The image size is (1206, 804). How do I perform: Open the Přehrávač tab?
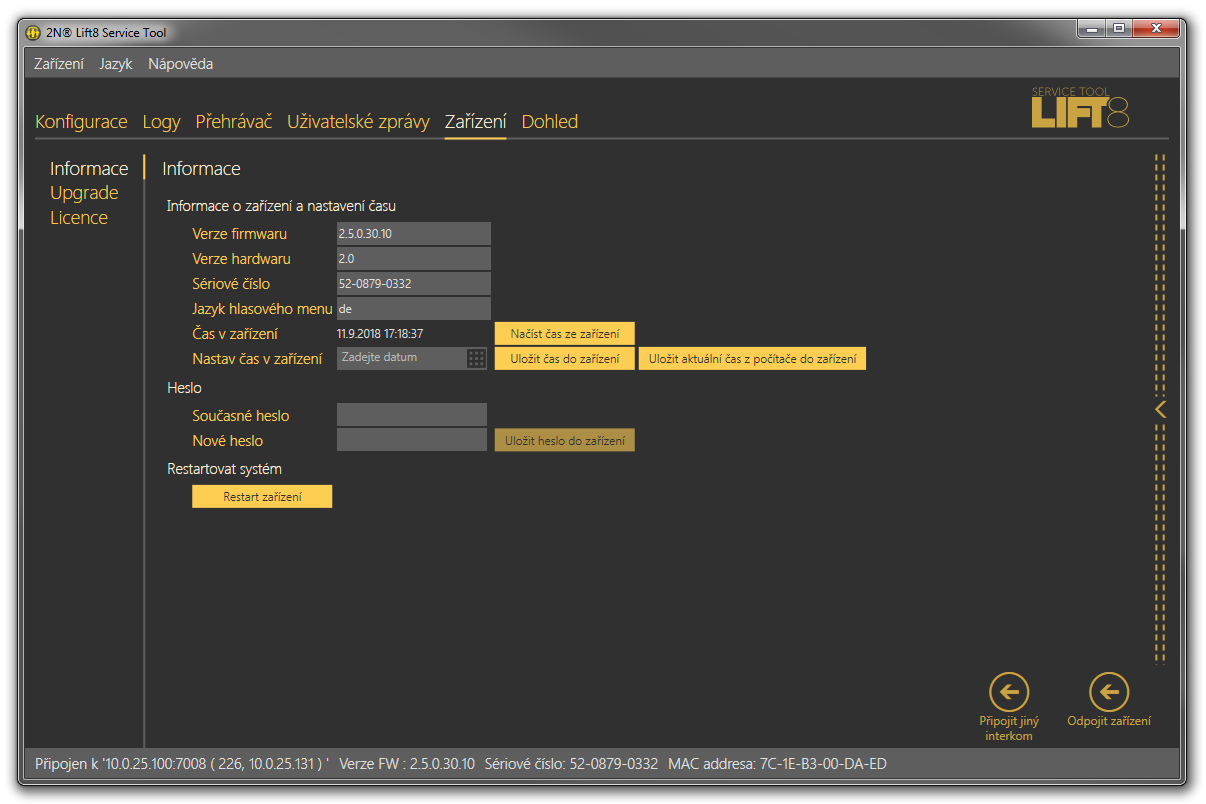[233, 122]
